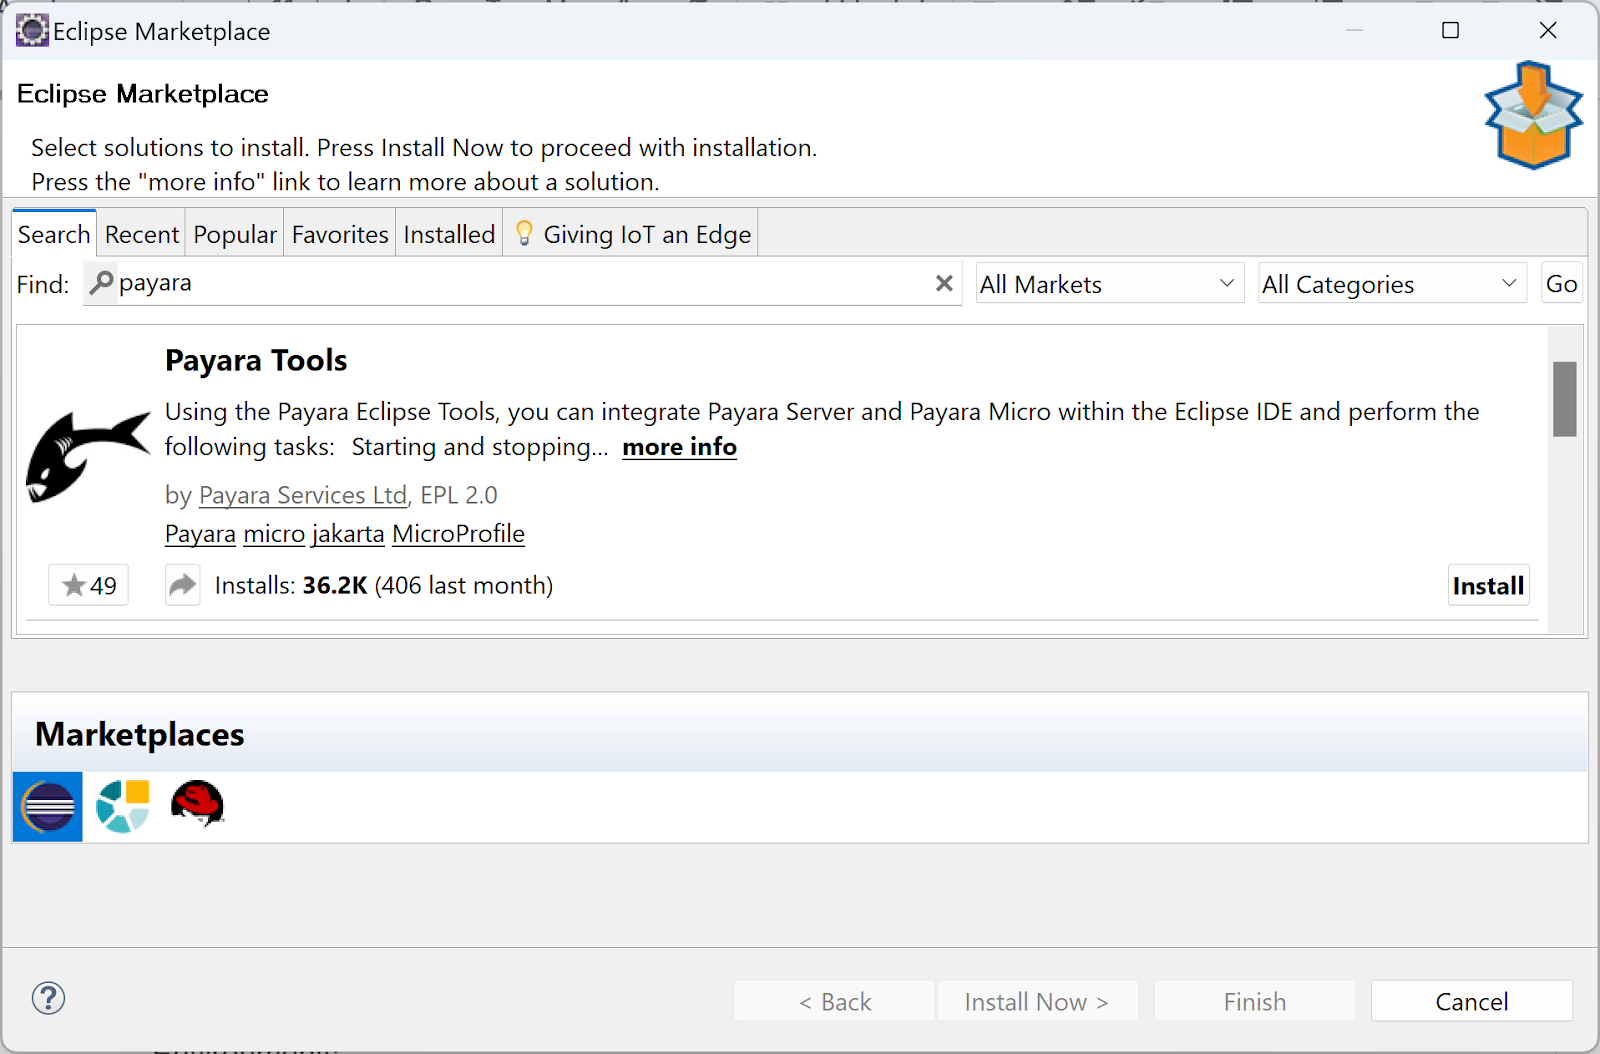Focus the Find search field containing payara
Screen dimensions: 1600x1054
(x=523, y=284)
